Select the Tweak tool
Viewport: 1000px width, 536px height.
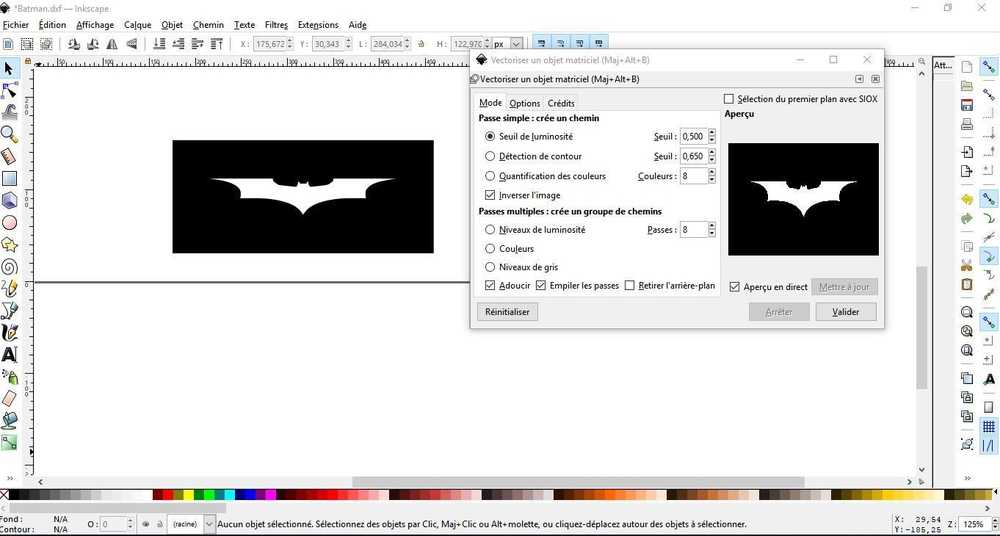(x=9, y=112)
